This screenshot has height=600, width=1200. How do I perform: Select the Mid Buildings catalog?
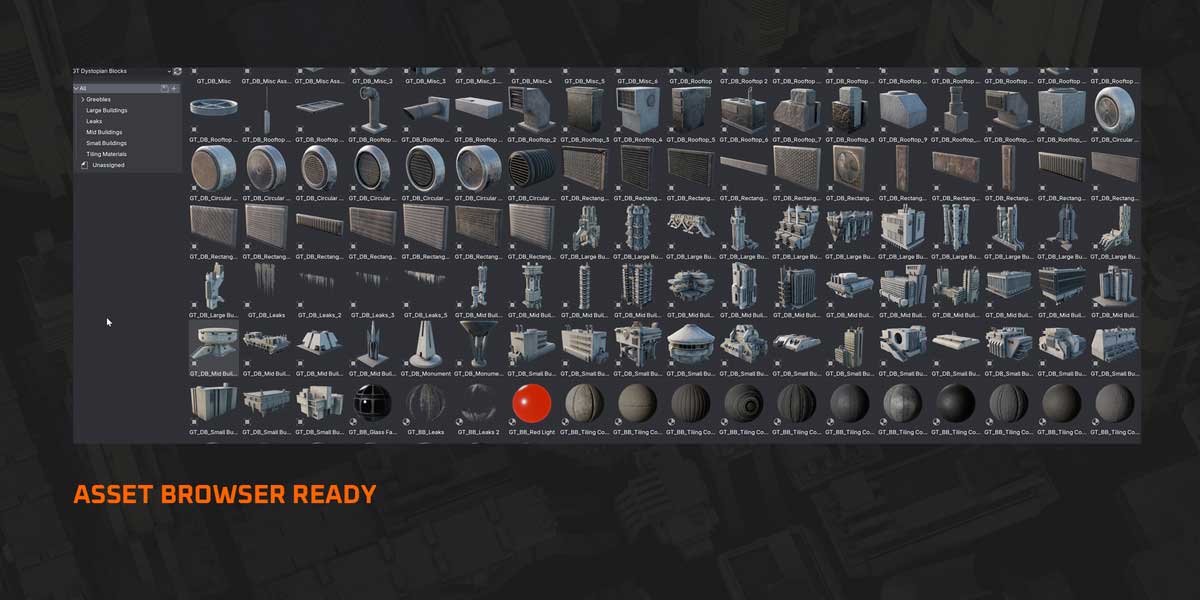point(103,131)
